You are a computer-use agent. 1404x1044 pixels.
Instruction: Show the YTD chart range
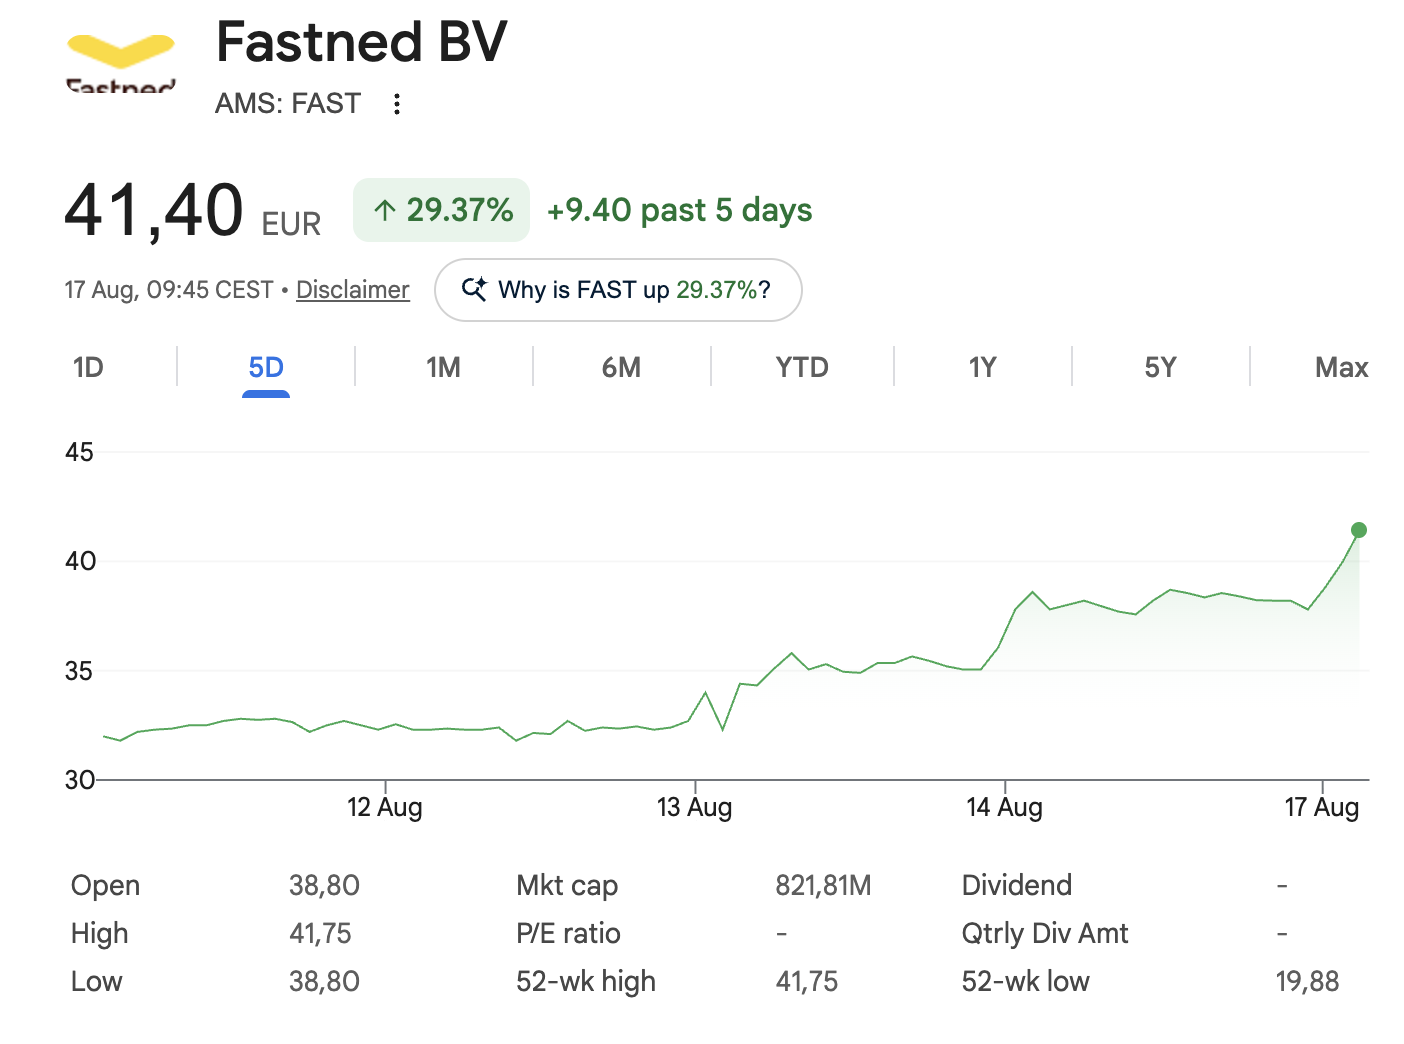pos(802,368)
